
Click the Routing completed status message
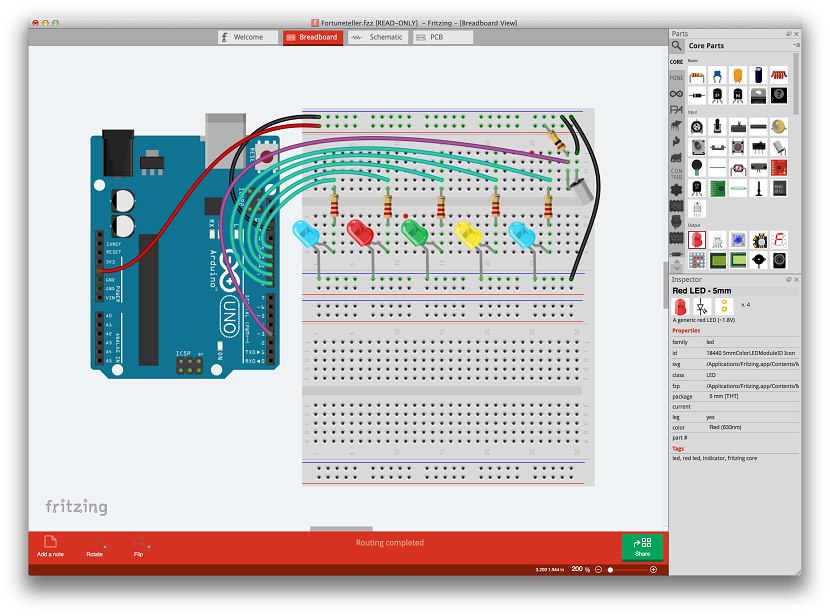click(x=390, y=542)
